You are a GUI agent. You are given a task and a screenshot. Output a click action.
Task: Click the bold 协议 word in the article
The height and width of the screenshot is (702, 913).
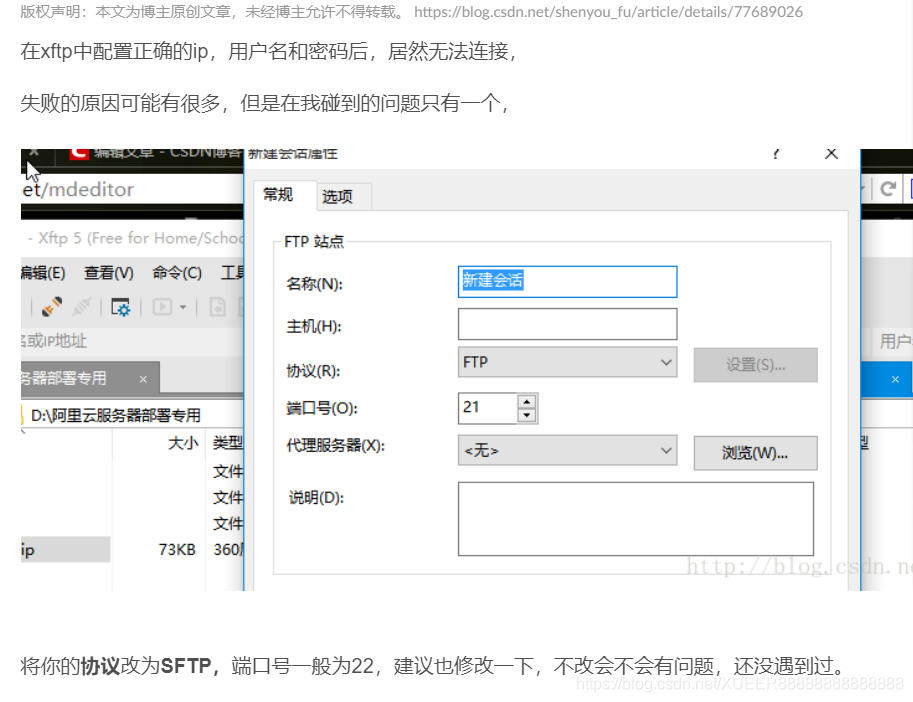click(x=100, y=666)
